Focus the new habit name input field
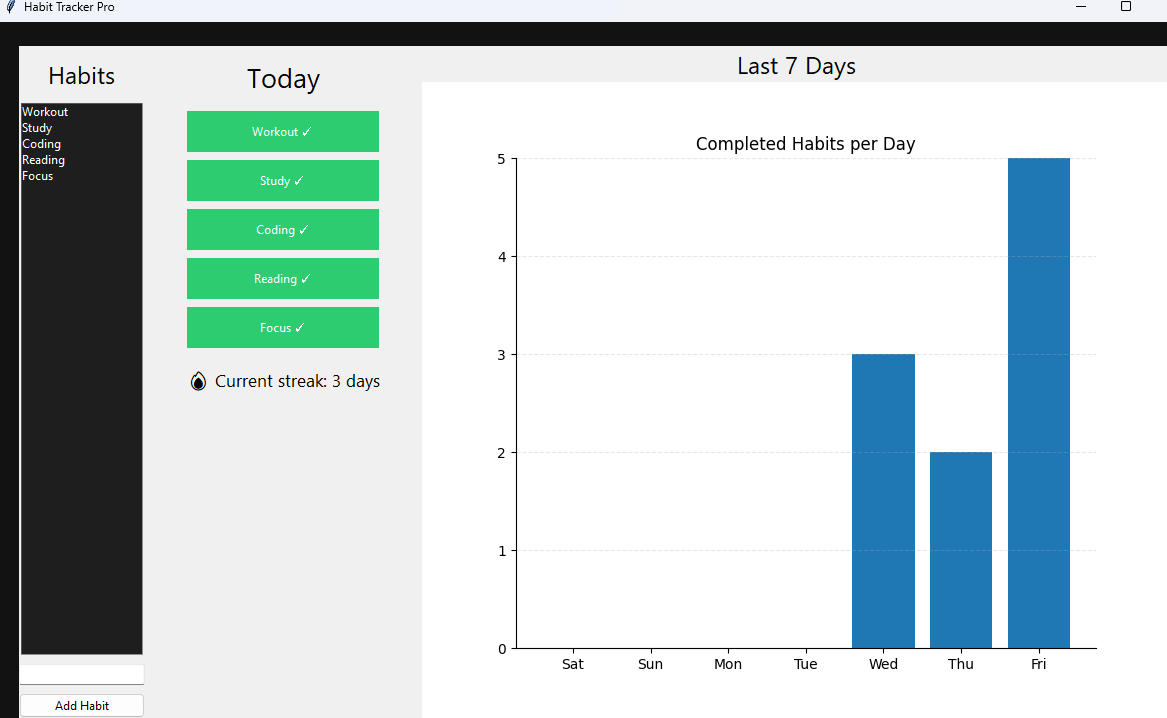The height and width of the screenshot is (718, 1167). tap(82, 674)
